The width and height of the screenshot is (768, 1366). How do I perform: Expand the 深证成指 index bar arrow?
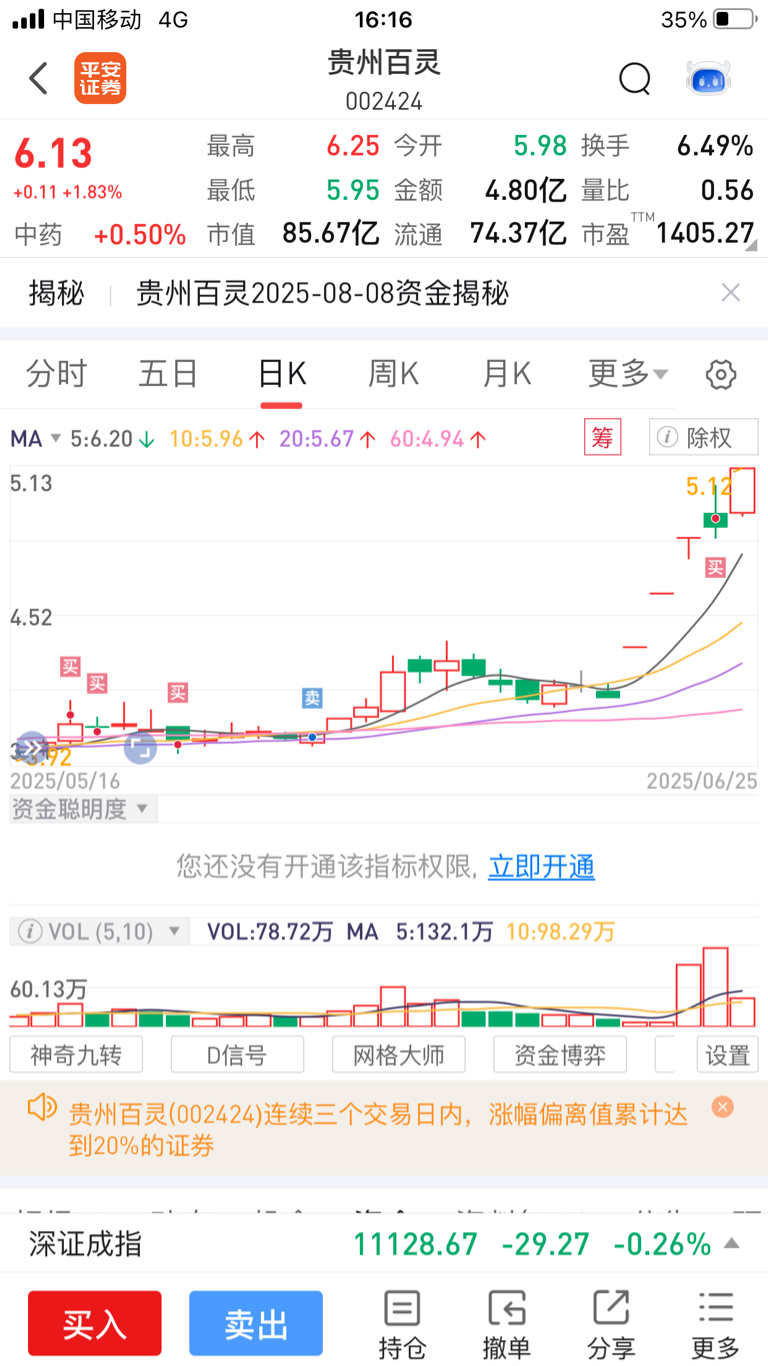pos(732,1244)
